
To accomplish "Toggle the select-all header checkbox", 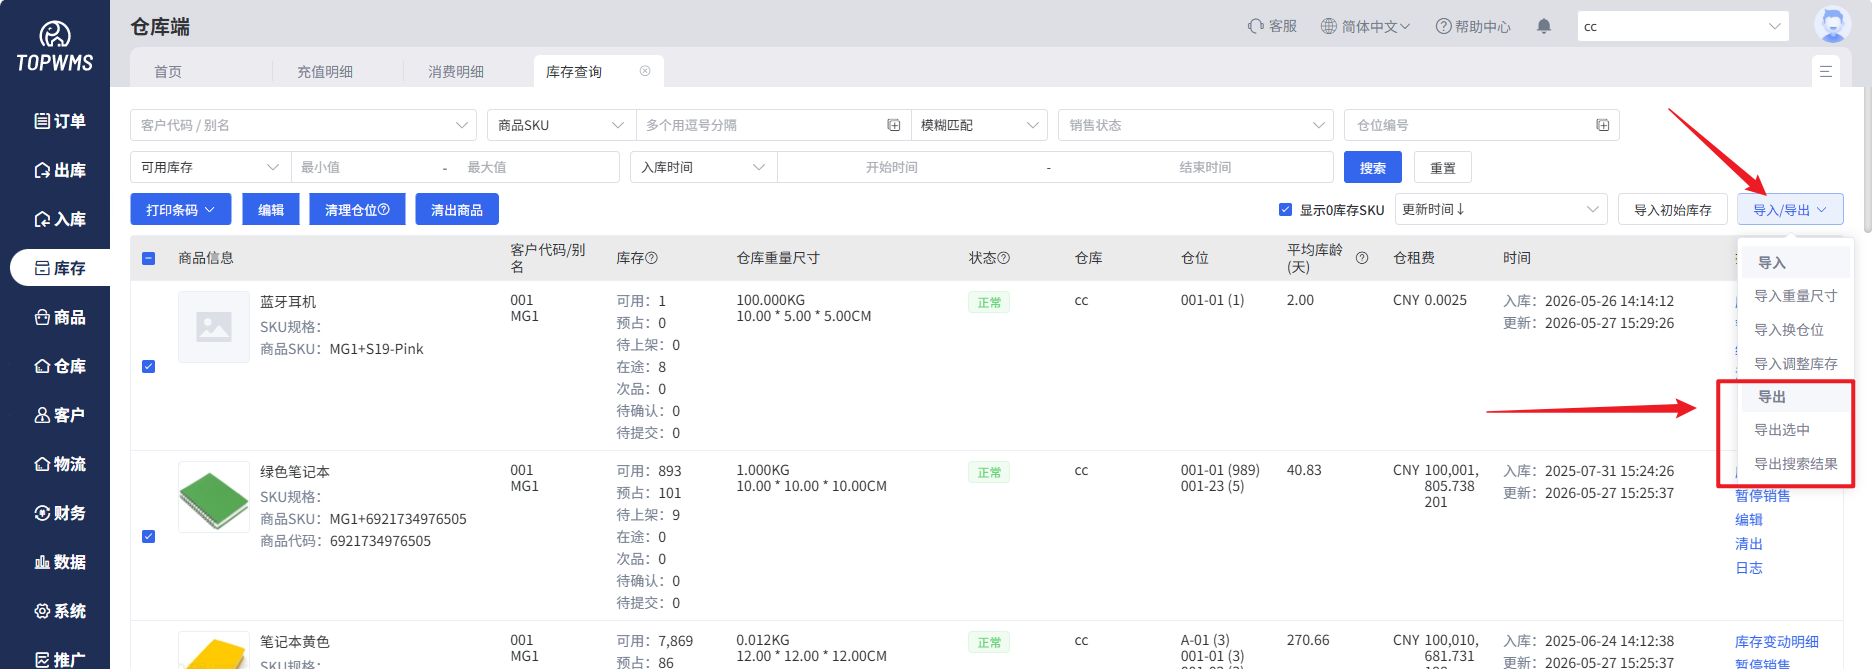I will [148, 258].
